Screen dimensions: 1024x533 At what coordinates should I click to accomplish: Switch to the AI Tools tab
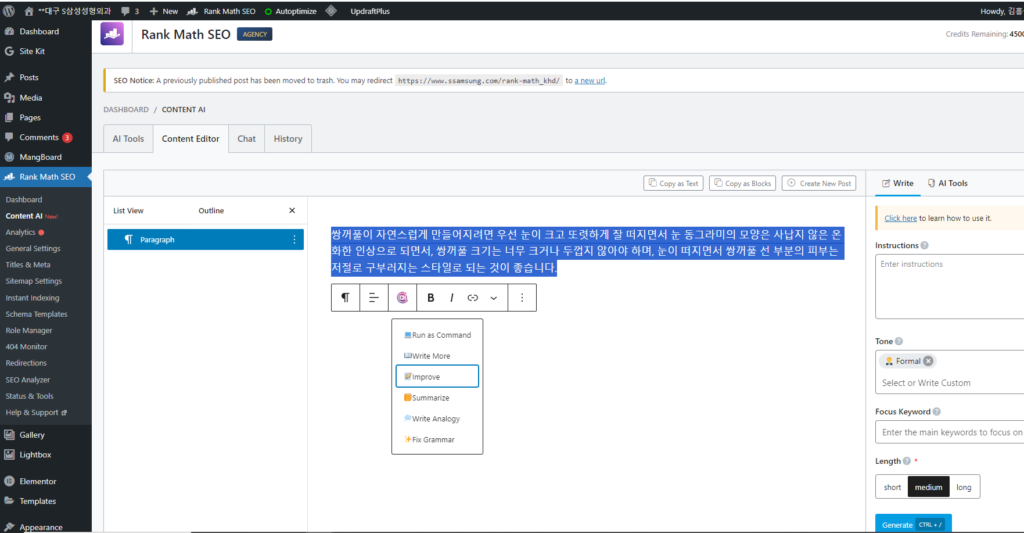tap(128, 138)
